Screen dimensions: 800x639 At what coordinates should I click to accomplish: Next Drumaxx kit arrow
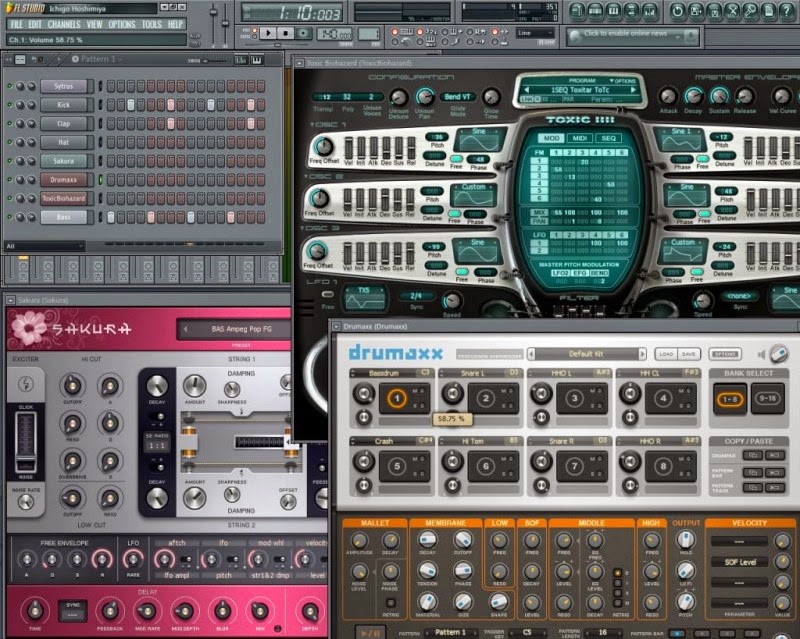pos(642,354)
